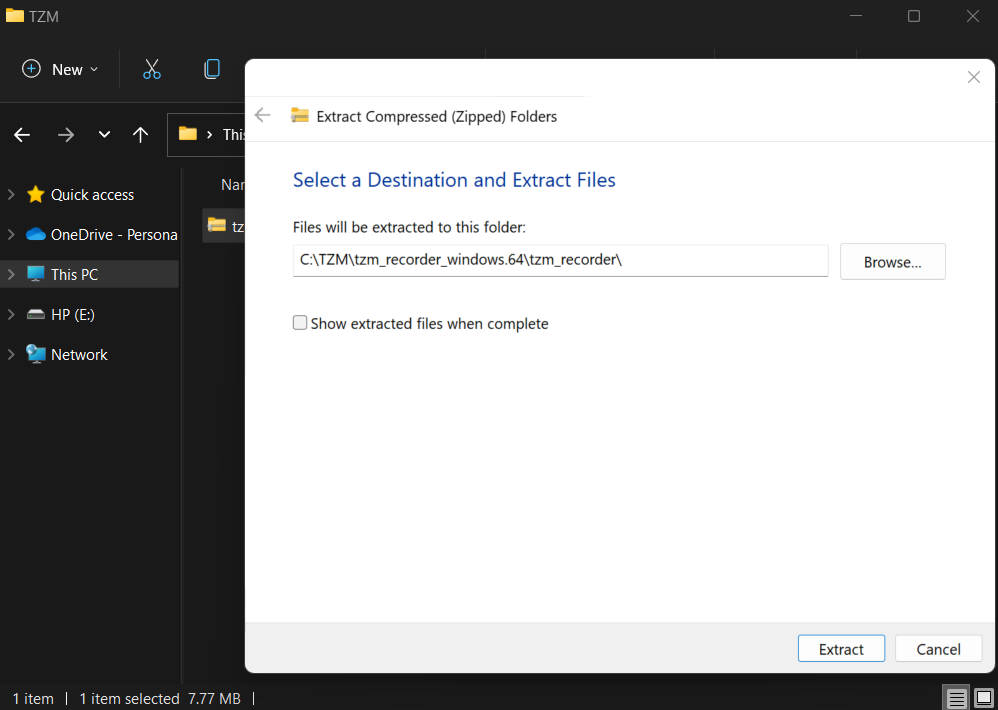Click the Browse... button

[x=892, y=262]
